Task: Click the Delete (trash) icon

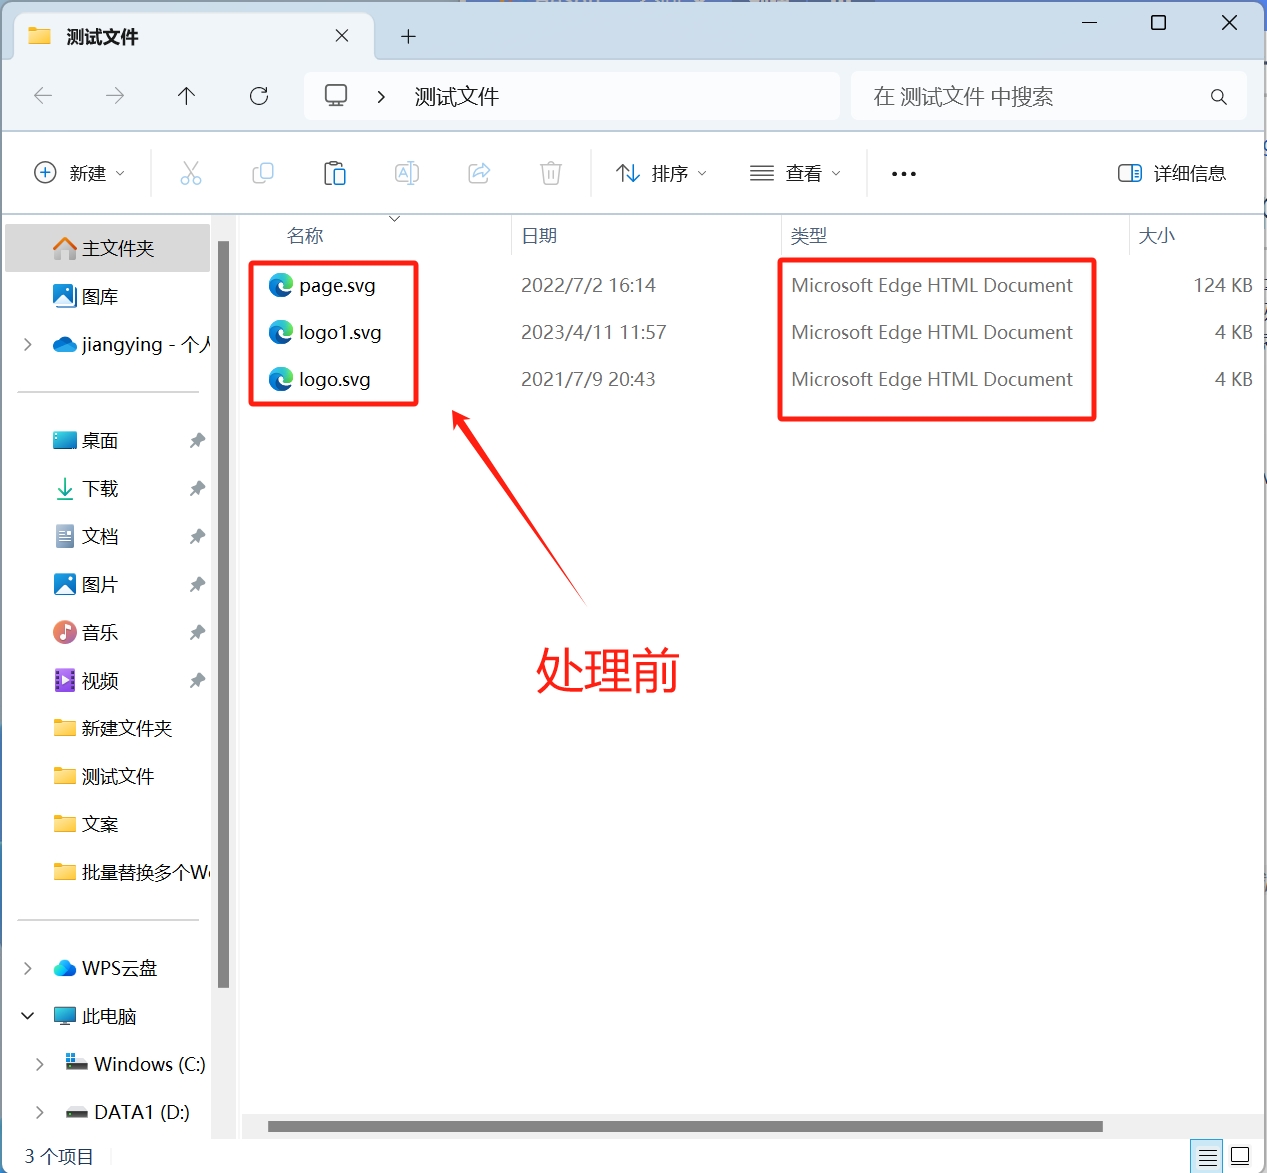Action: click(551, 172)
